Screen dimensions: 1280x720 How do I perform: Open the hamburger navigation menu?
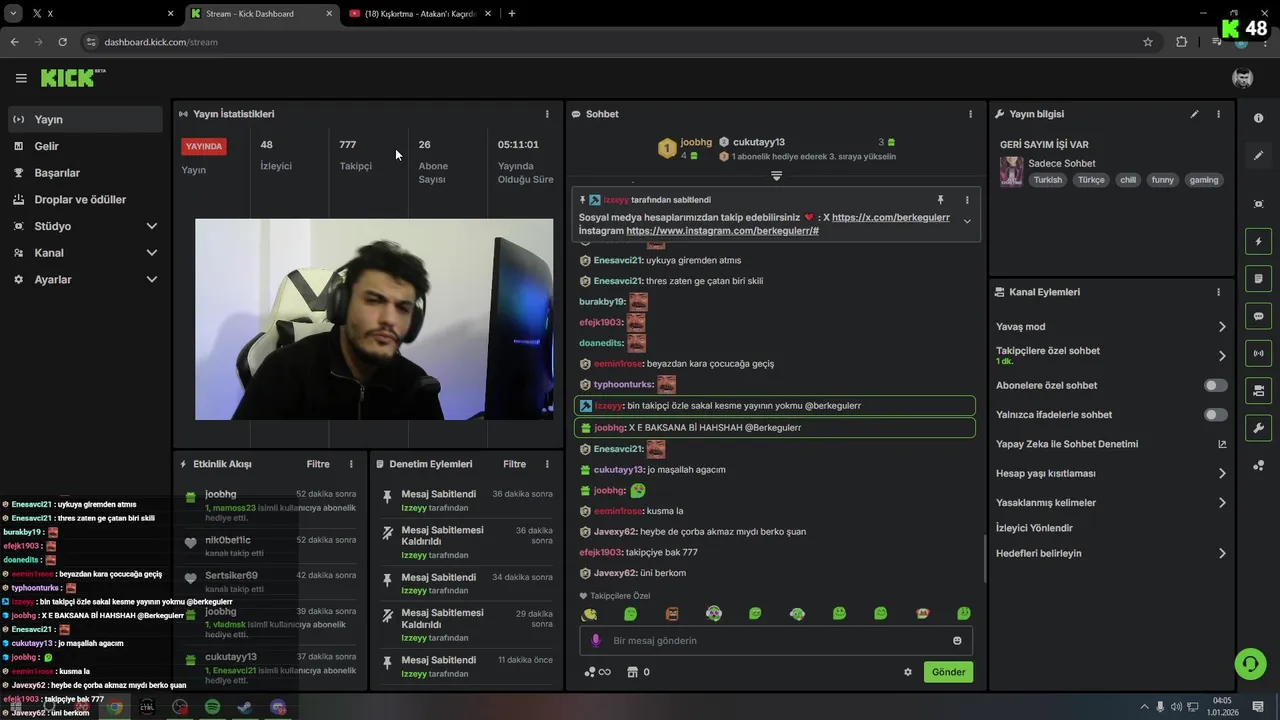pyautogui.click(x=21, y=78)
